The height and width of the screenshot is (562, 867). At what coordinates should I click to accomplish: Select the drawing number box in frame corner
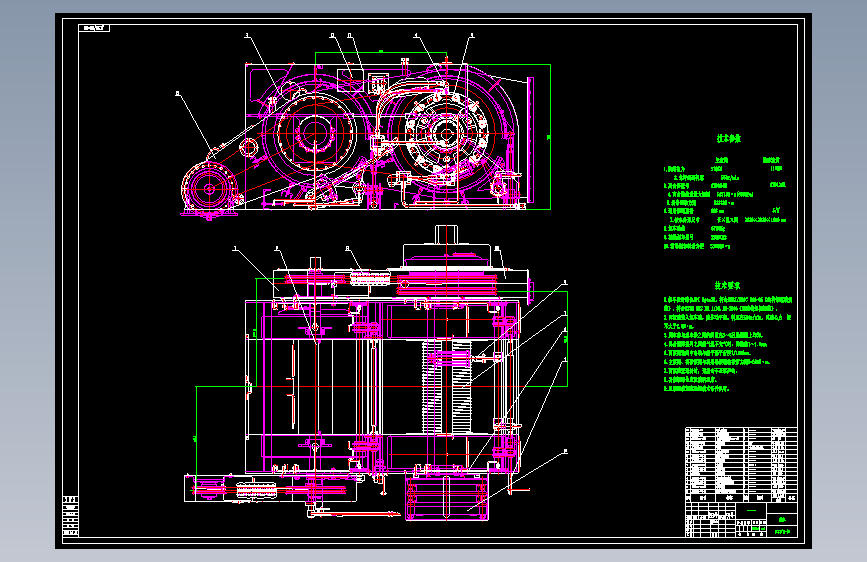click(x=95, y=28)
